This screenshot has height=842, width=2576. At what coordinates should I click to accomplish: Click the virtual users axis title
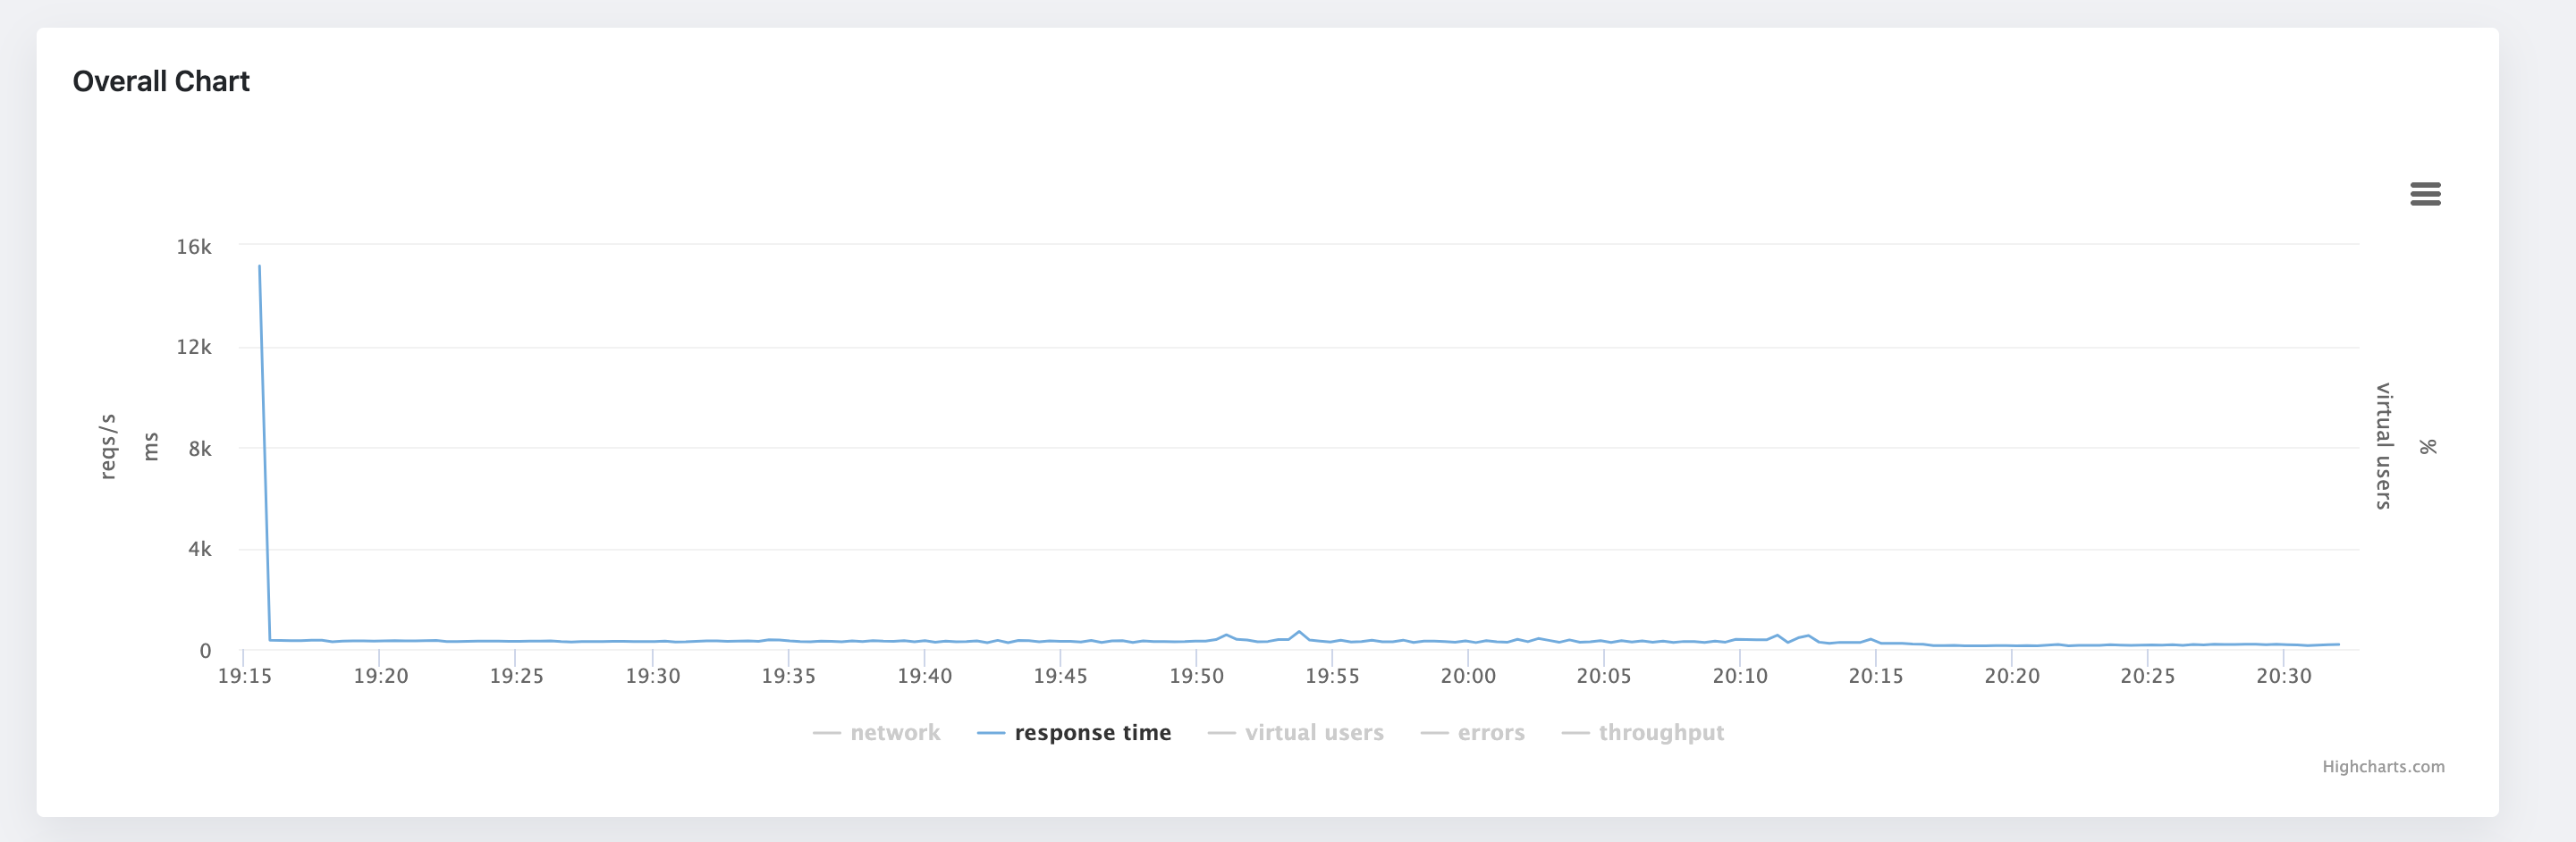(x=2384, y=446)
